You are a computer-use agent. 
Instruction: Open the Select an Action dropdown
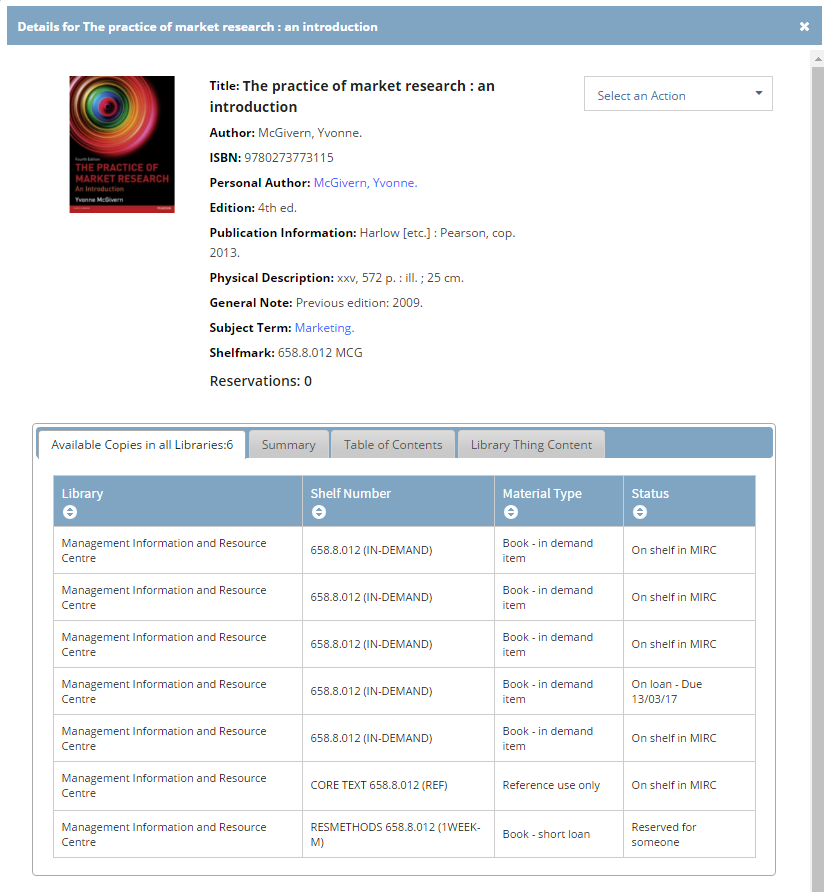pos(678,95)
